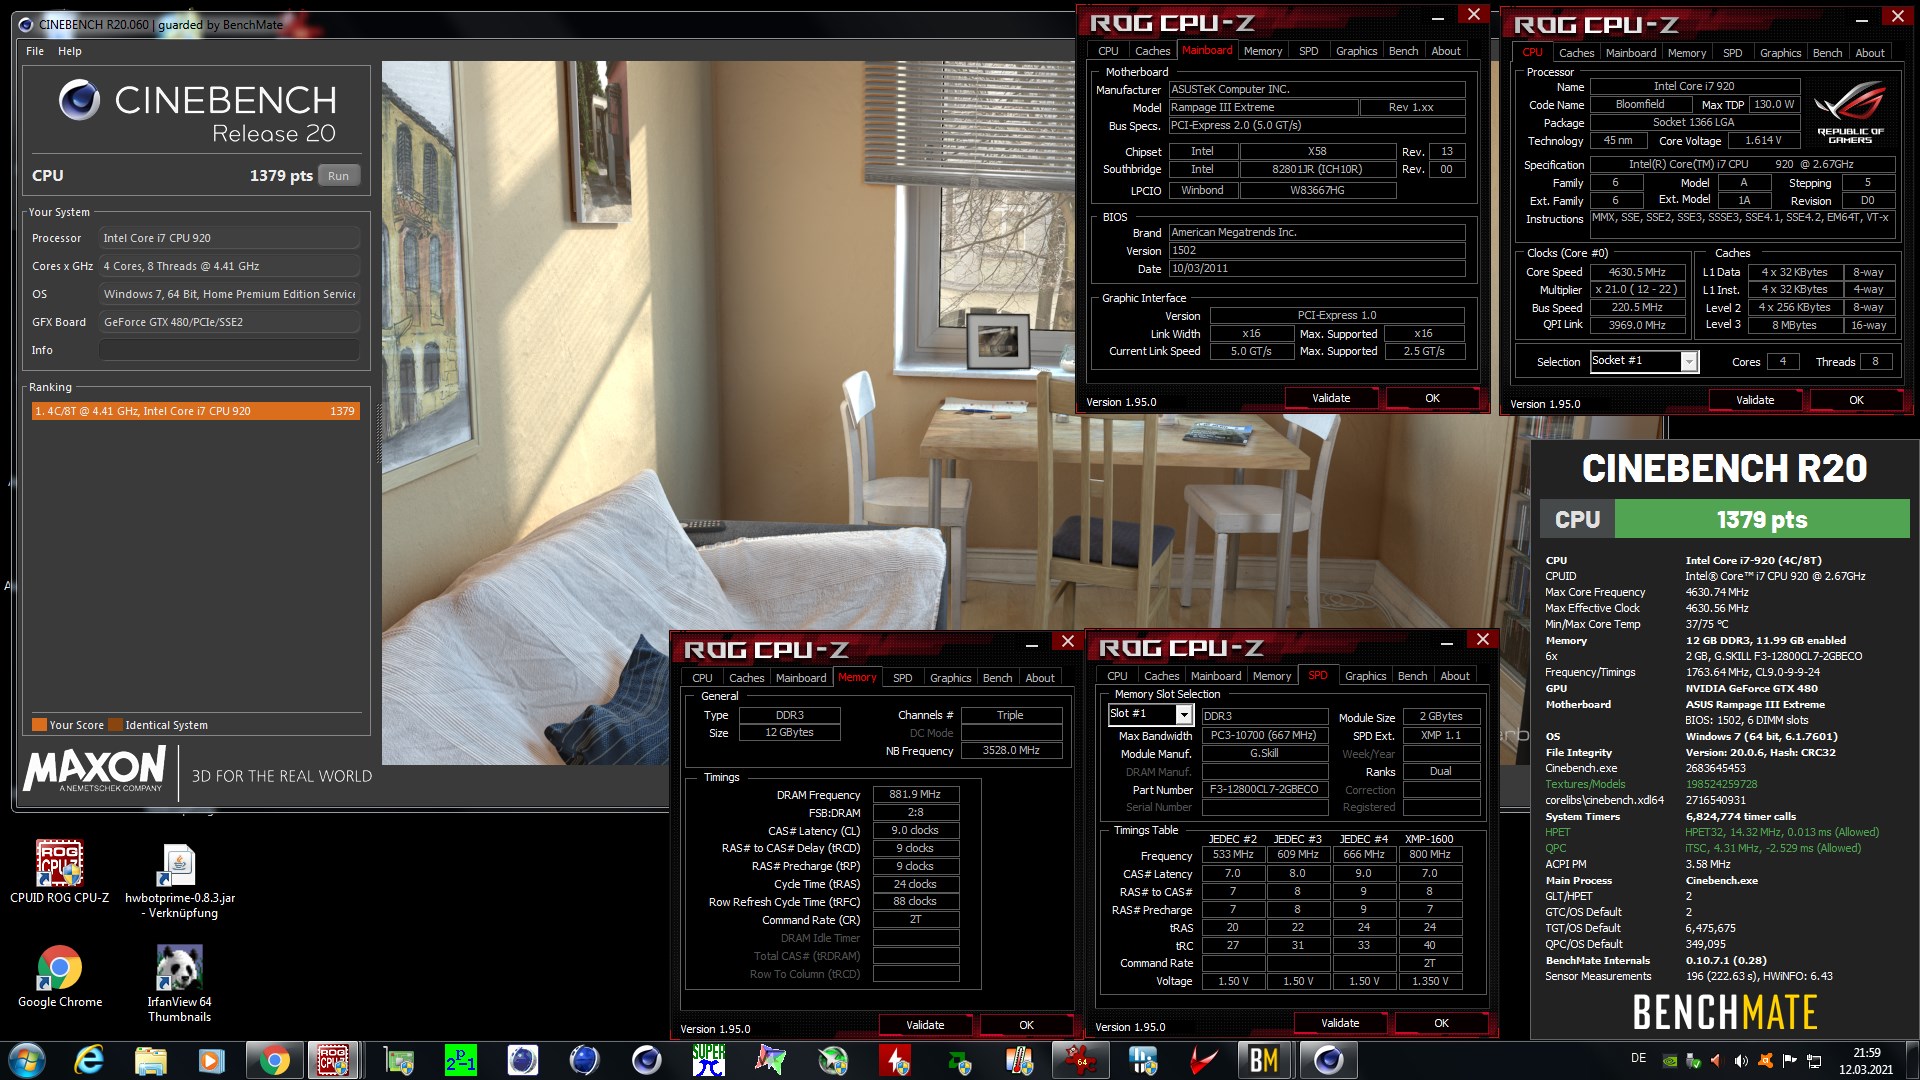Open Action Center flag tray icon
This screenshot has height=1080, width=1920.
pos(1789,1061)
